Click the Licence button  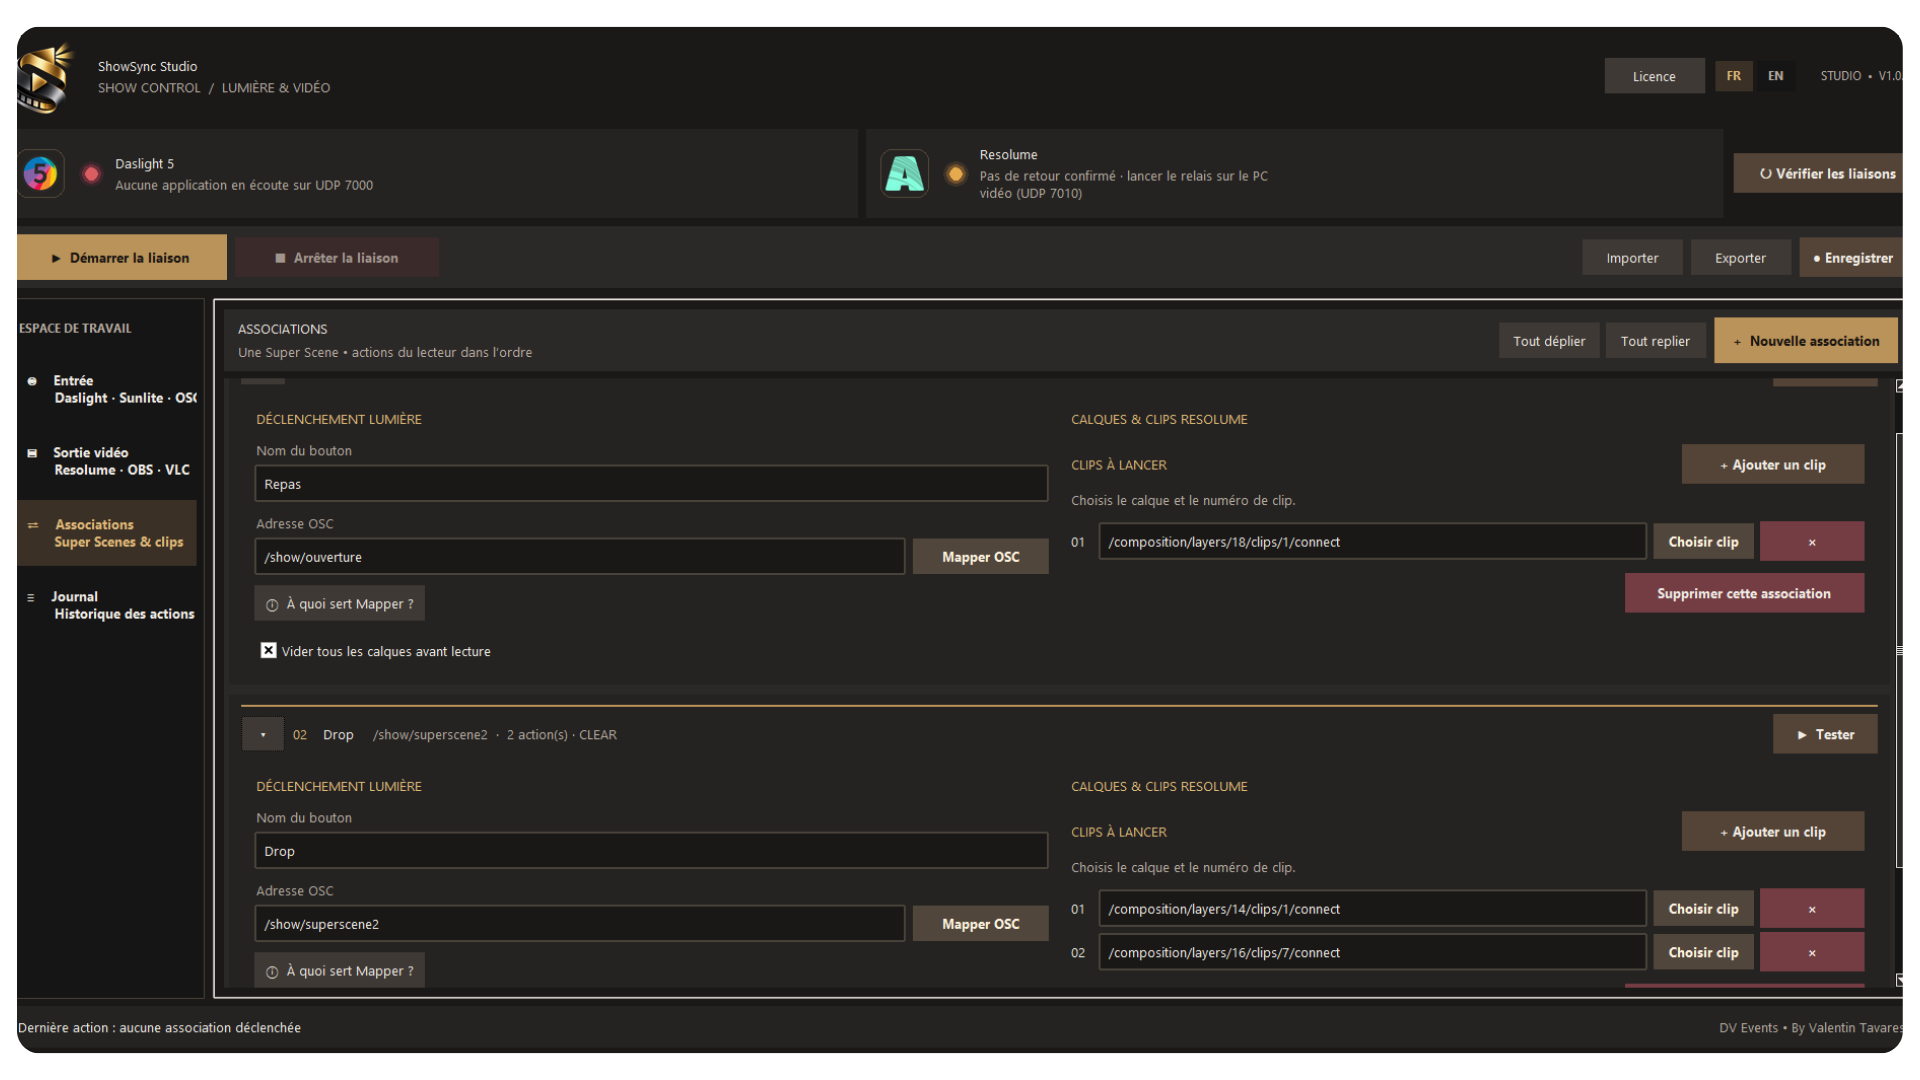tap(1654, 76)
